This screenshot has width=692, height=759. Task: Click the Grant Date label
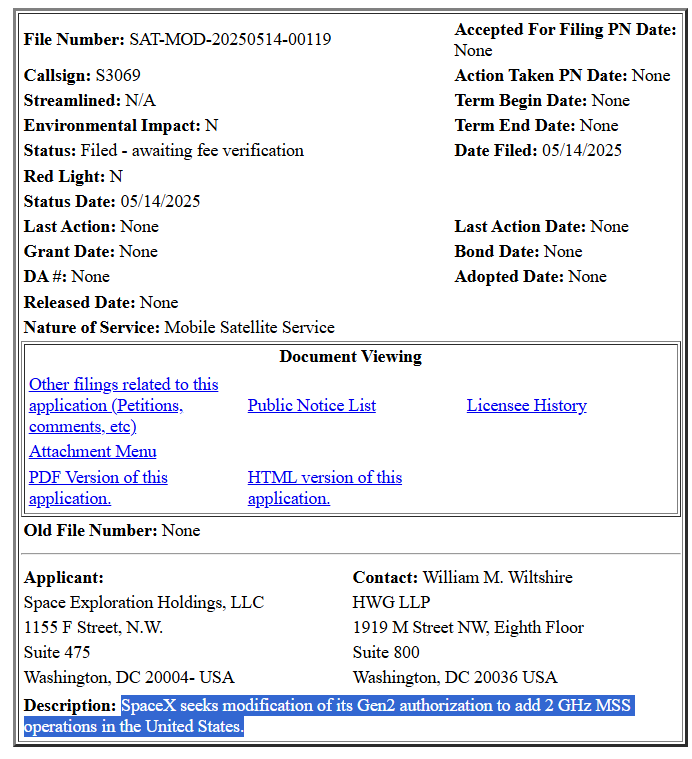pyautogui.click(x=70, y=252)
